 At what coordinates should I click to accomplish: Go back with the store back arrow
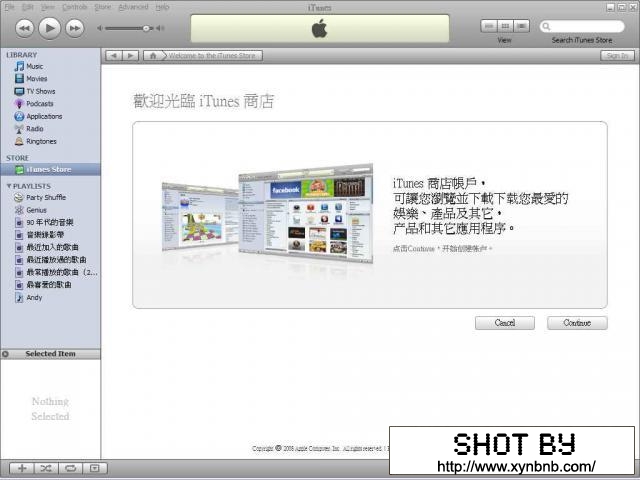click(114, 56)
